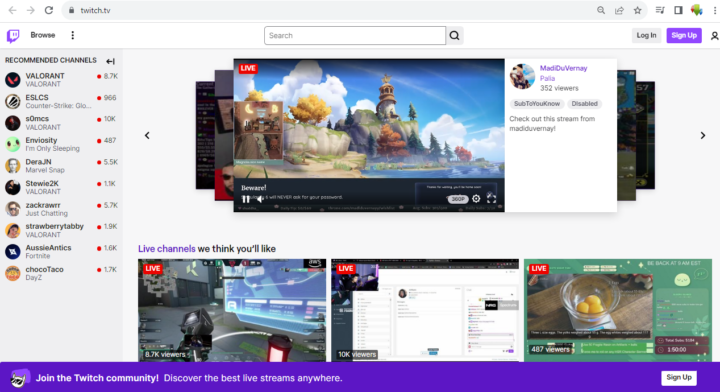Click Stewie2K channel name text

point(42,184)
